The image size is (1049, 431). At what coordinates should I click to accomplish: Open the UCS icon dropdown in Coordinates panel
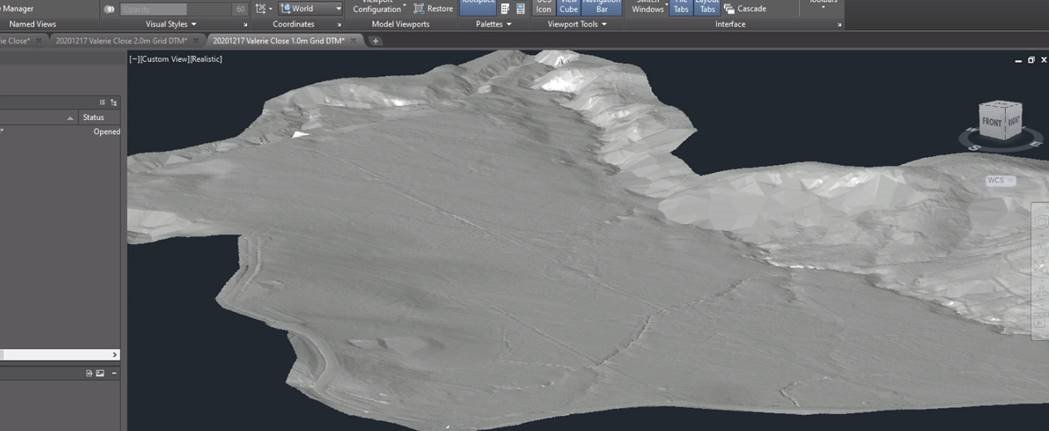pyautogui.click(x=264, y=9)
